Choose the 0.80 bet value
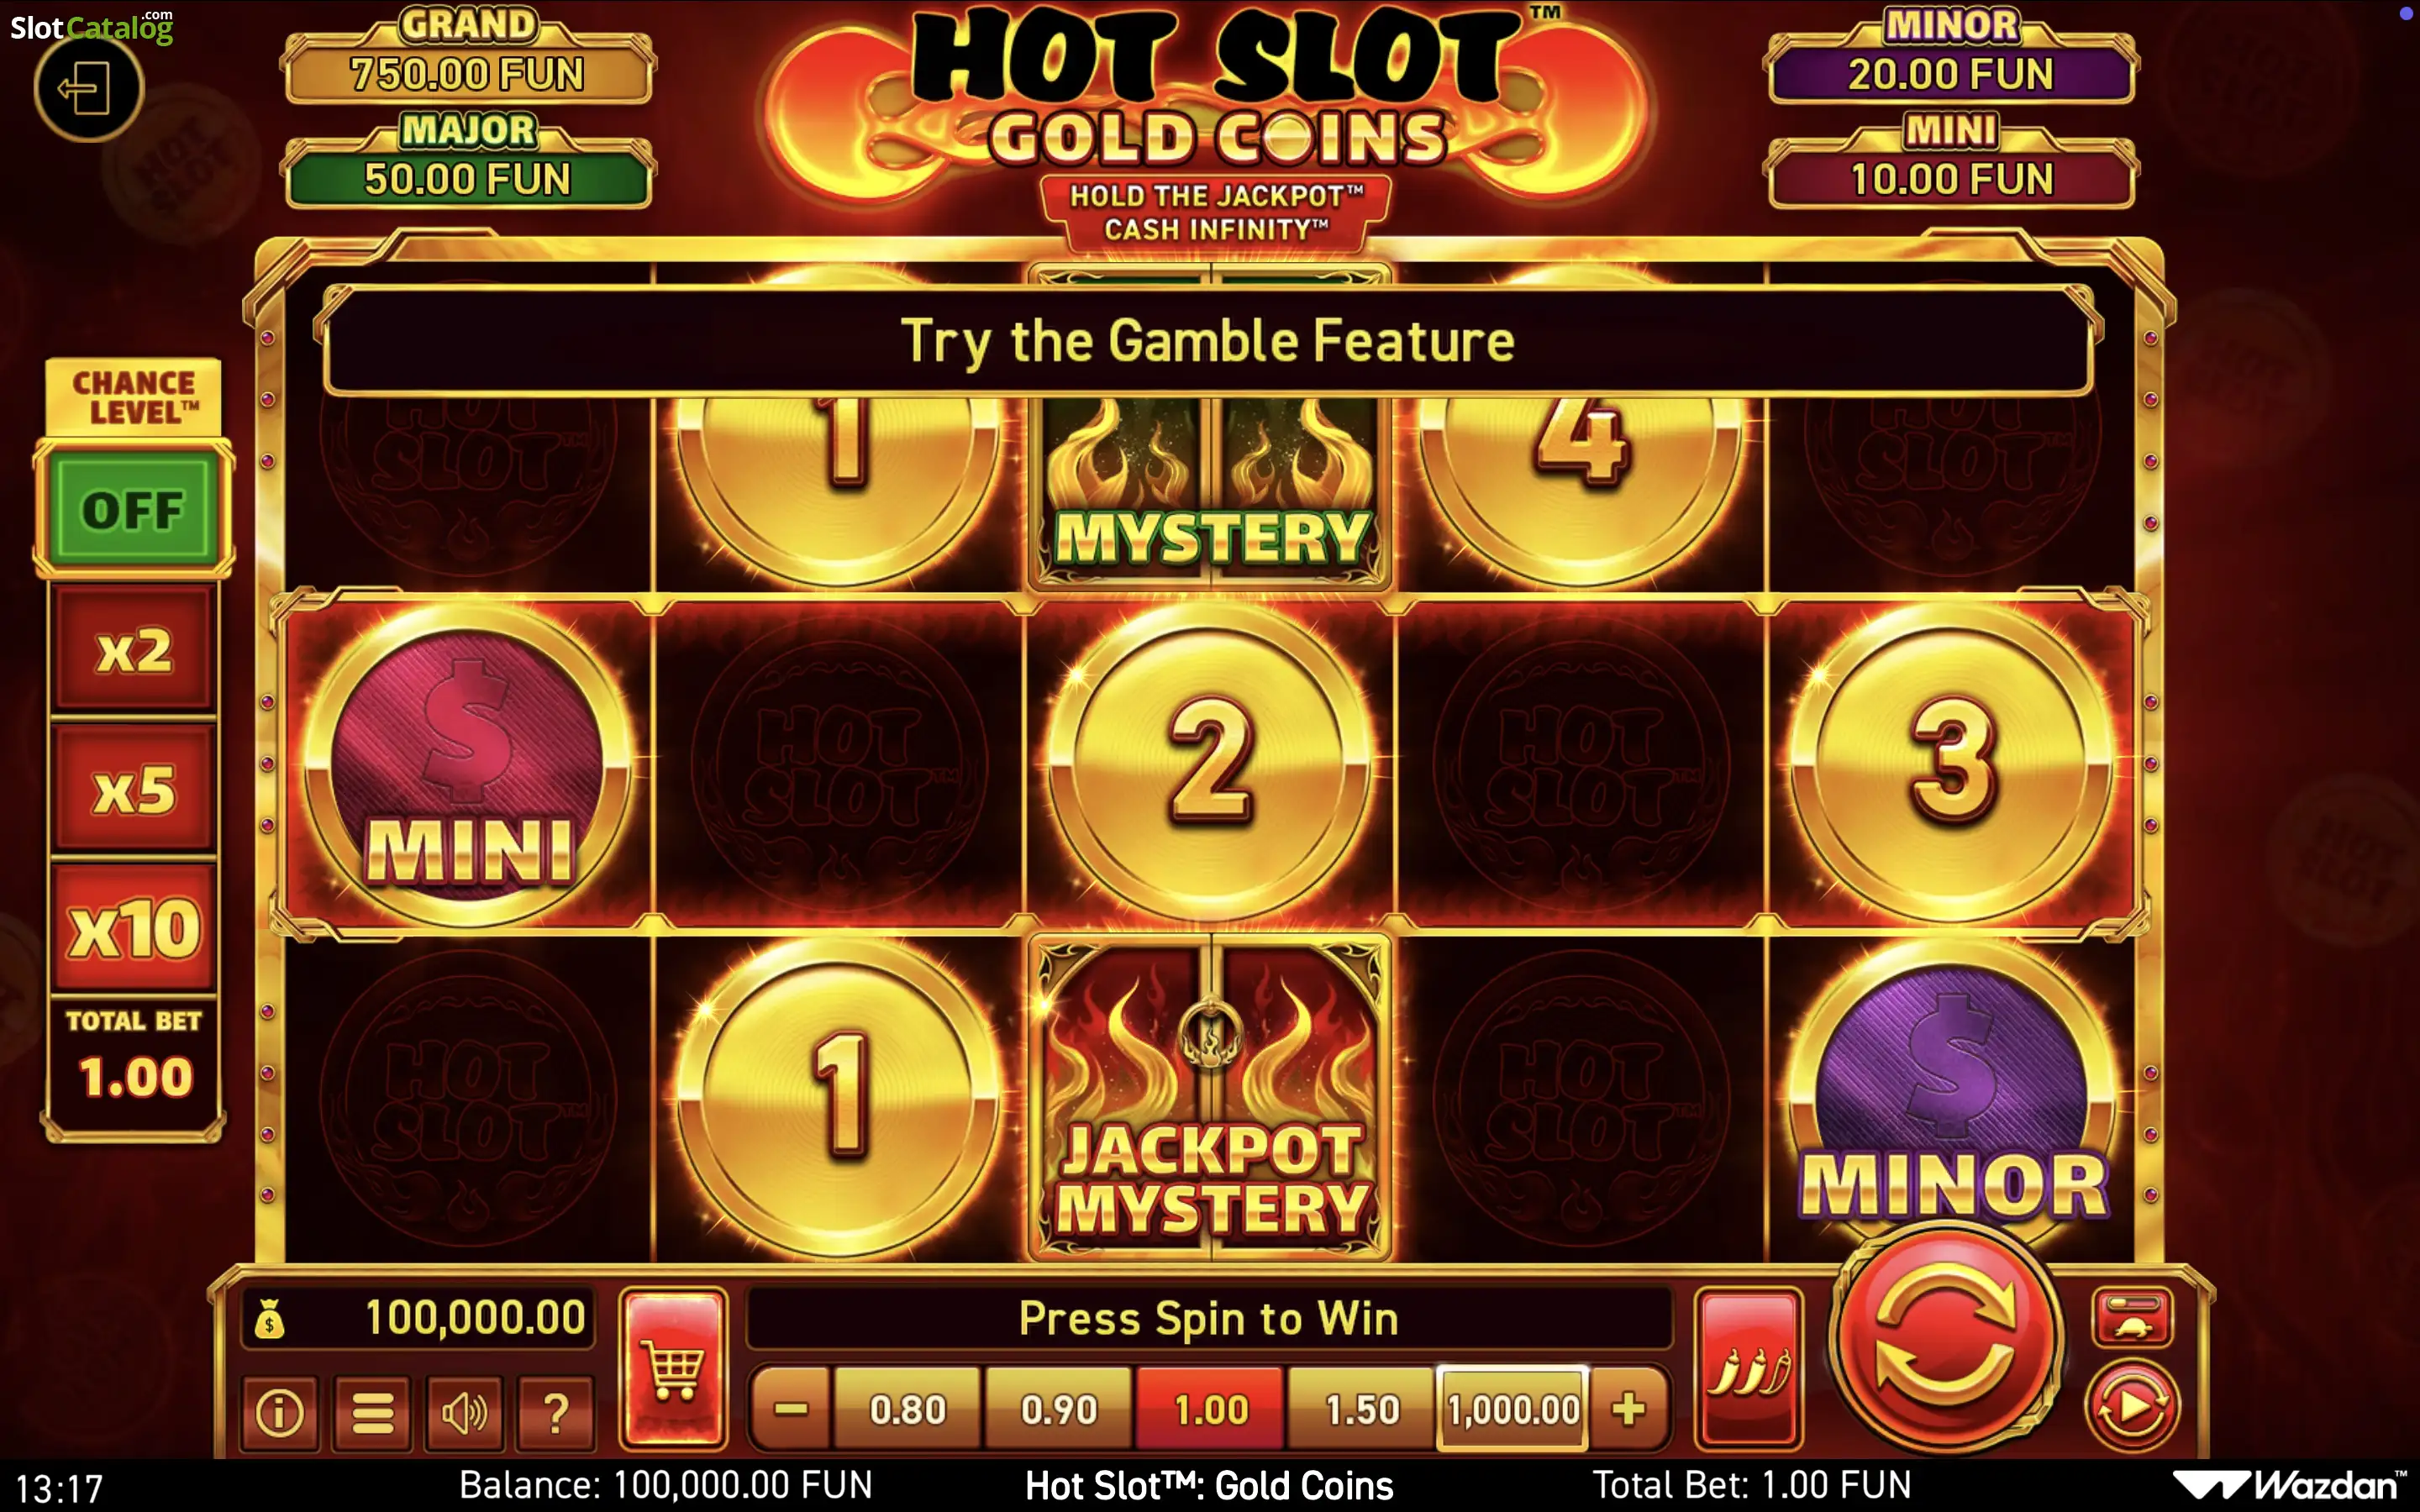 907,1409
